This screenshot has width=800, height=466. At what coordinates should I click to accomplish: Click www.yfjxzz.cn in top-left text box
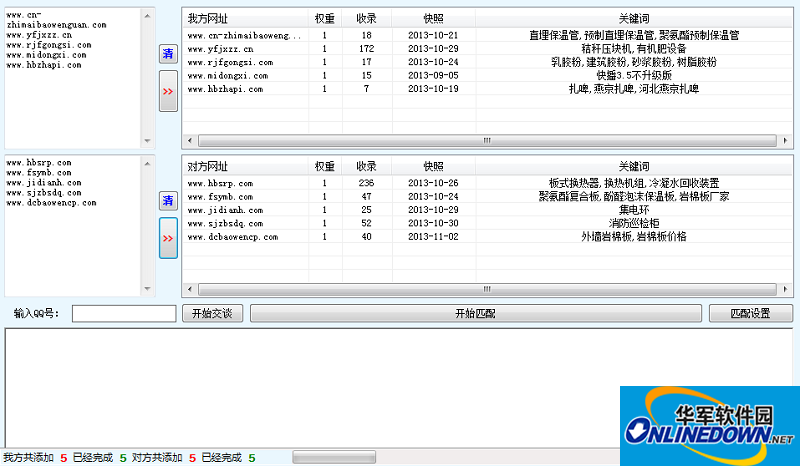coord(39,35)
